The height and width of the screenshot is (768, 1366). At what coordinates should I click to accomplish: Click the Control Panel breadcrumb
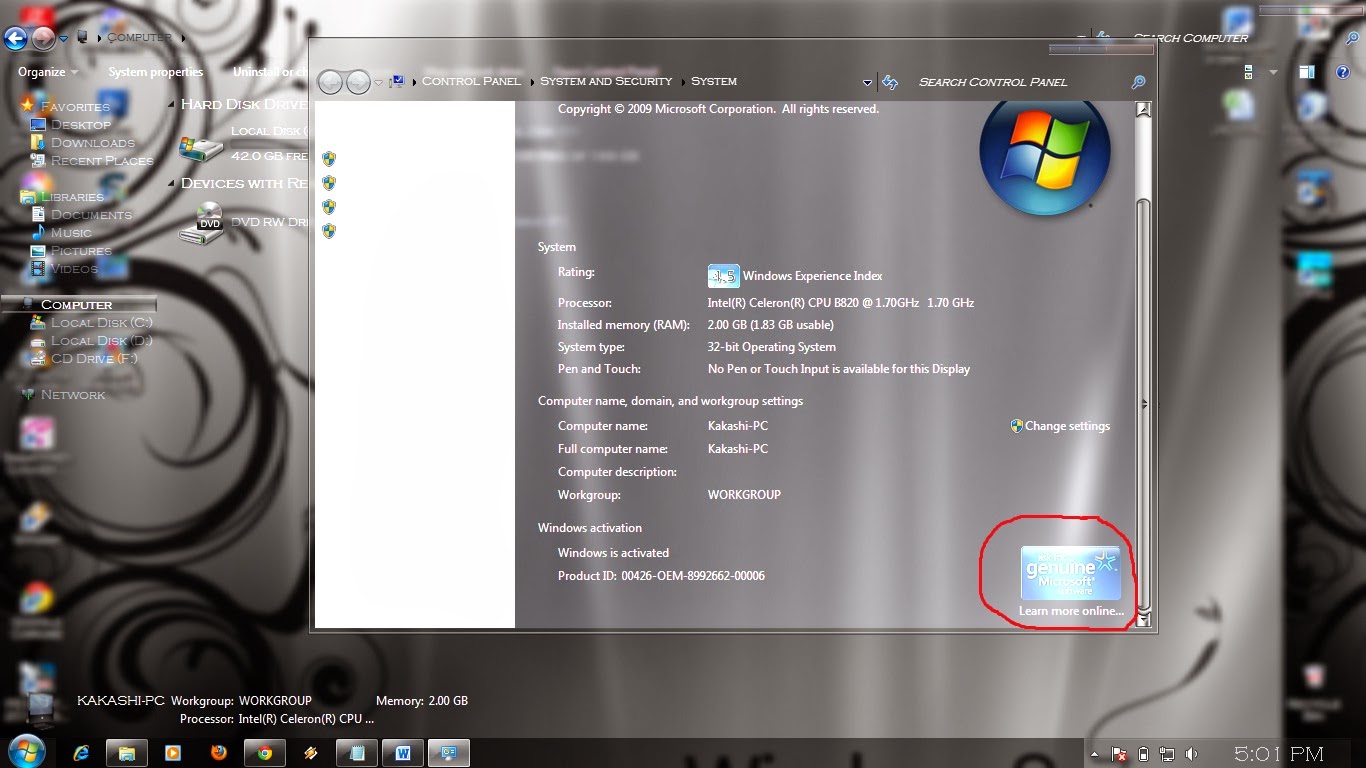coord(471,82)
